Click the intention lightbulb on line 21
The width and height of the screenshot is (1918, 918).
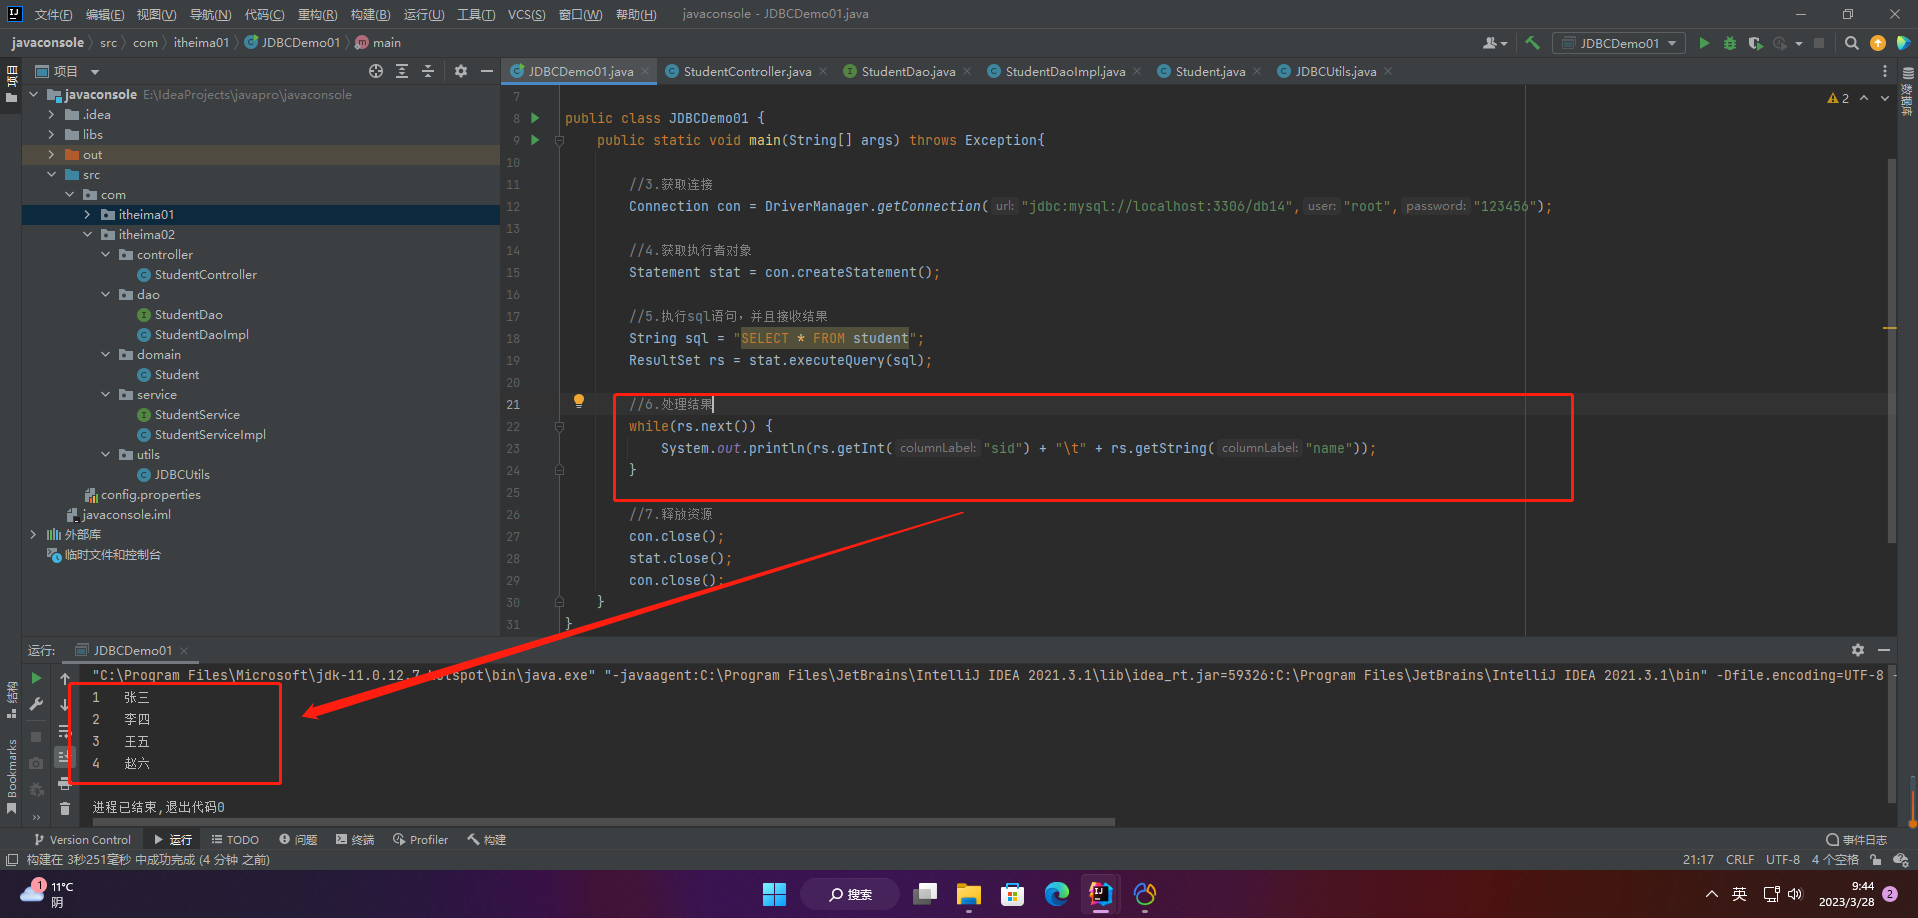(578, 401)
